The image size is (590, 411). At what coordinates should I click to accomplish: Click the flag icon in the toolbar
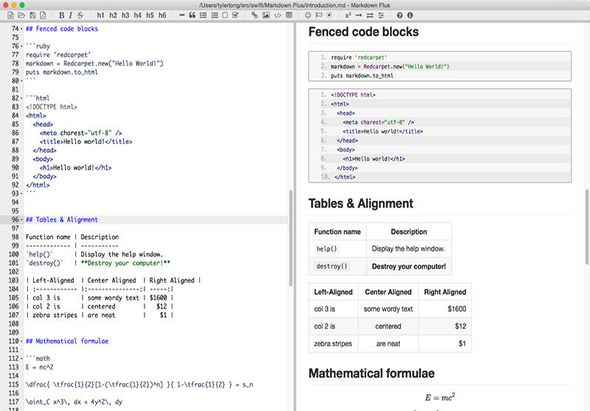pos(319,15)
